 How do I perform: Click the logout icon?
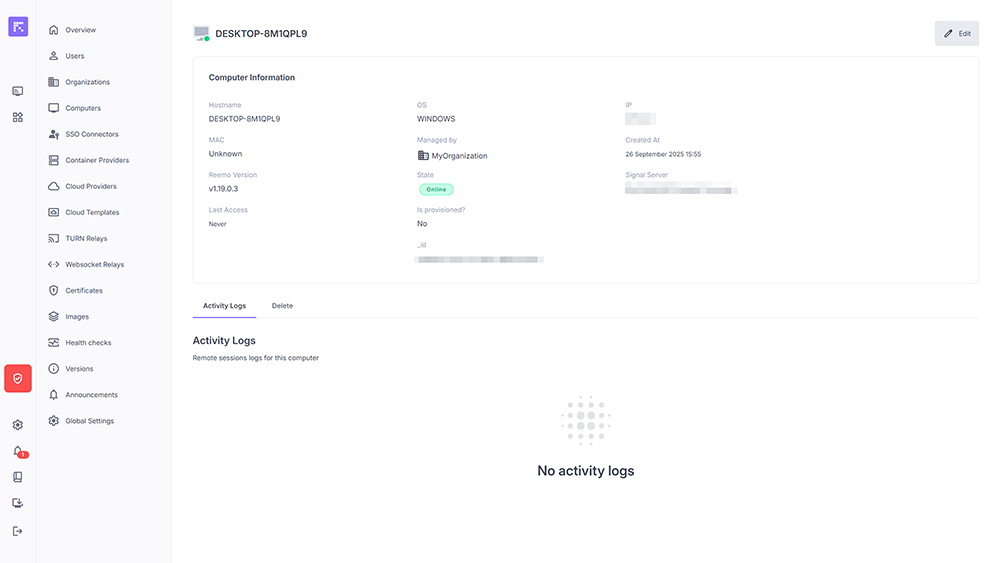click(18, 531)
